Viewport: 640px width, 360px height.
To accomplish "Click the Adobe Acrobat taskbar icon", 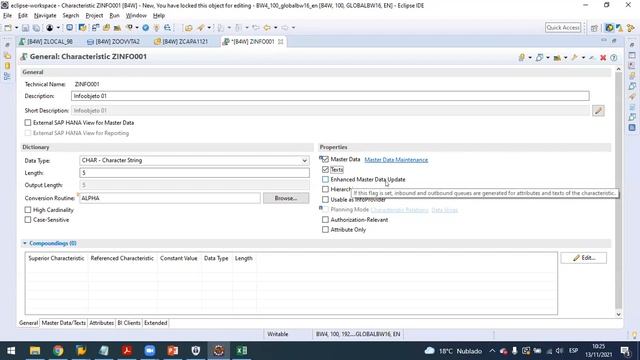I will coord(127,351).
